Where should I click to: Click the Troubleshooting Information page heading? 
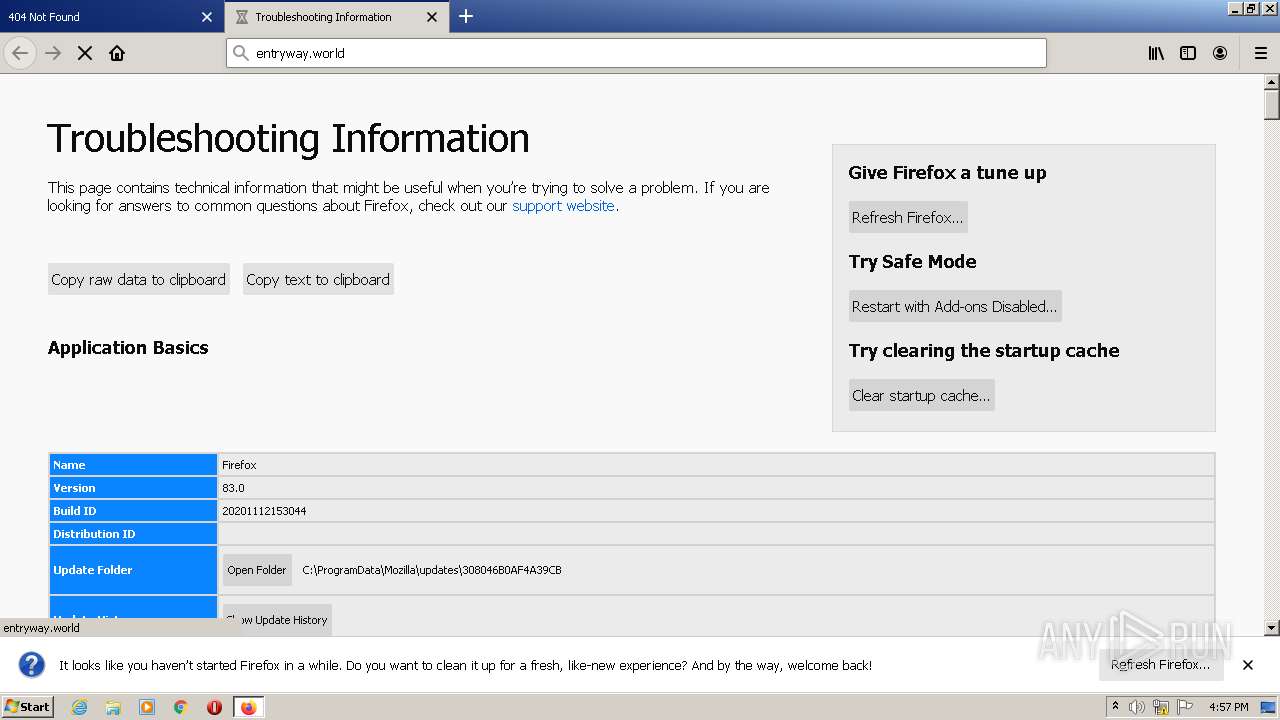pyautogui.click(x=288, y=138)
